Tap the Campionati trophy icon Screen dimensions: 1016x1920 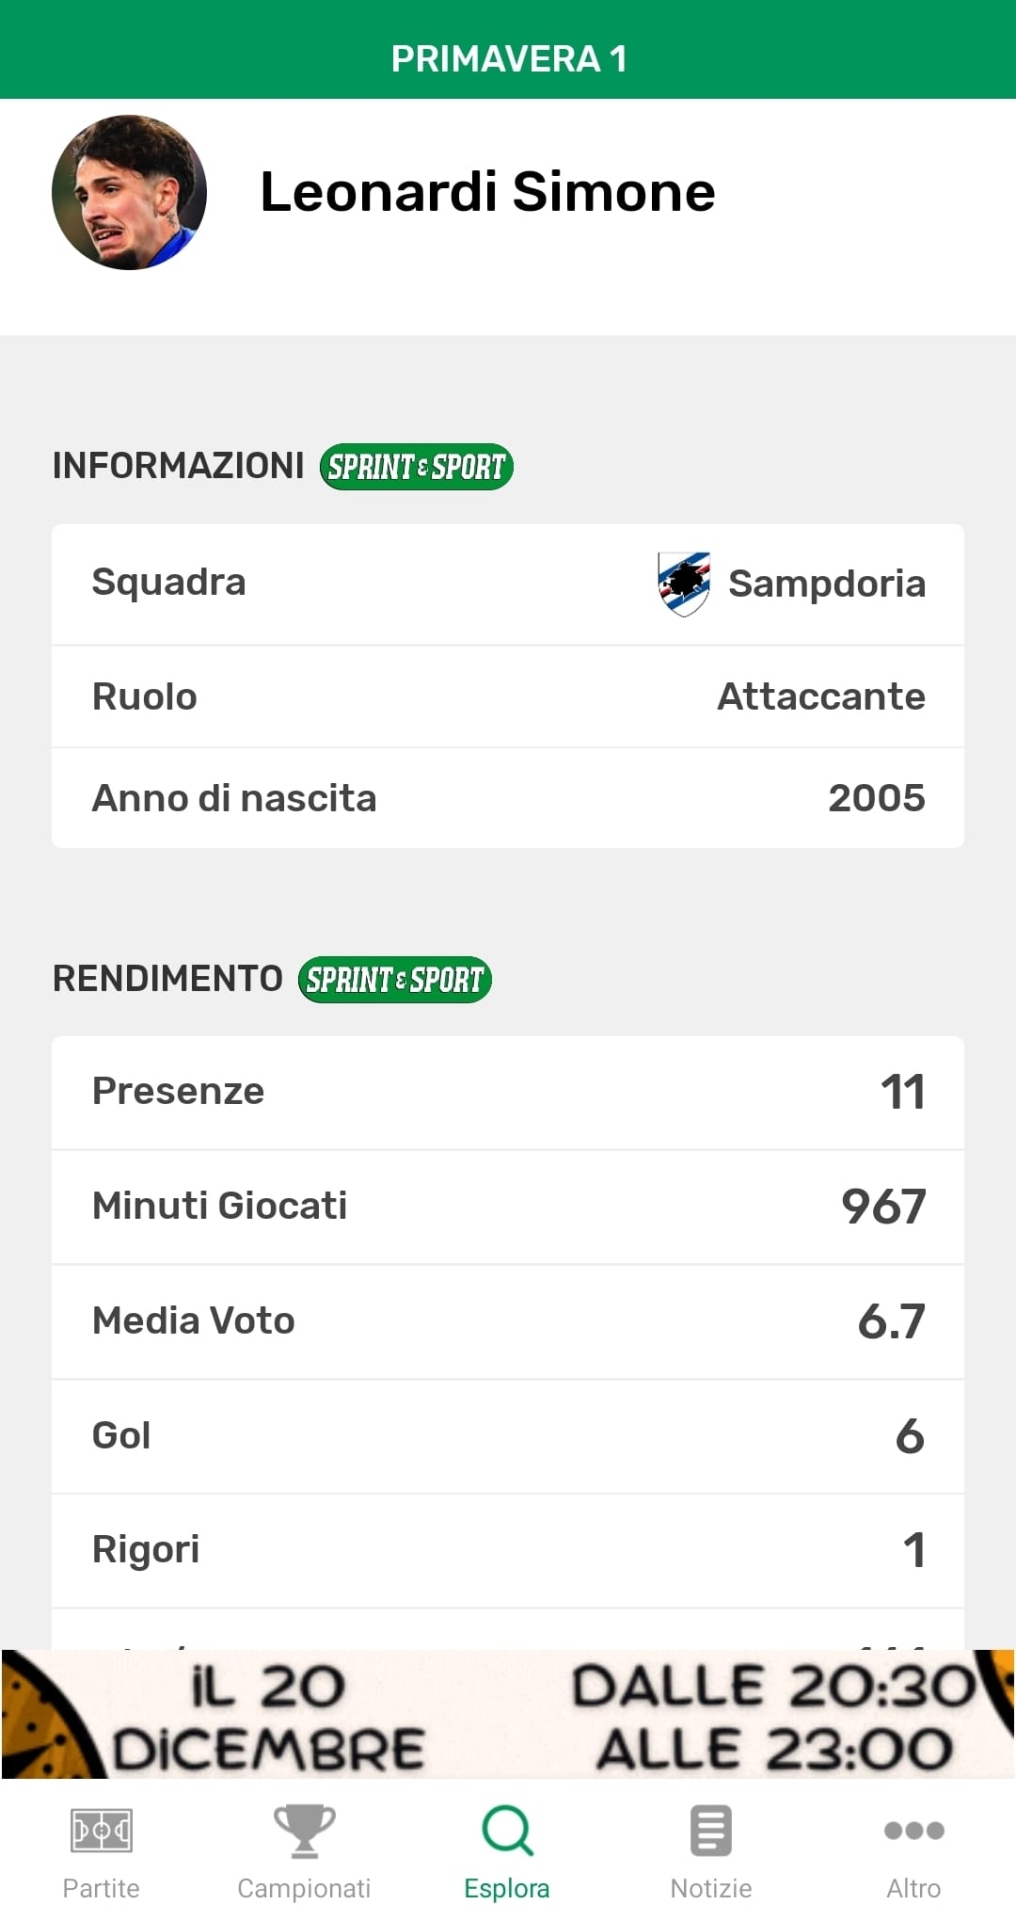point(304,1831)
